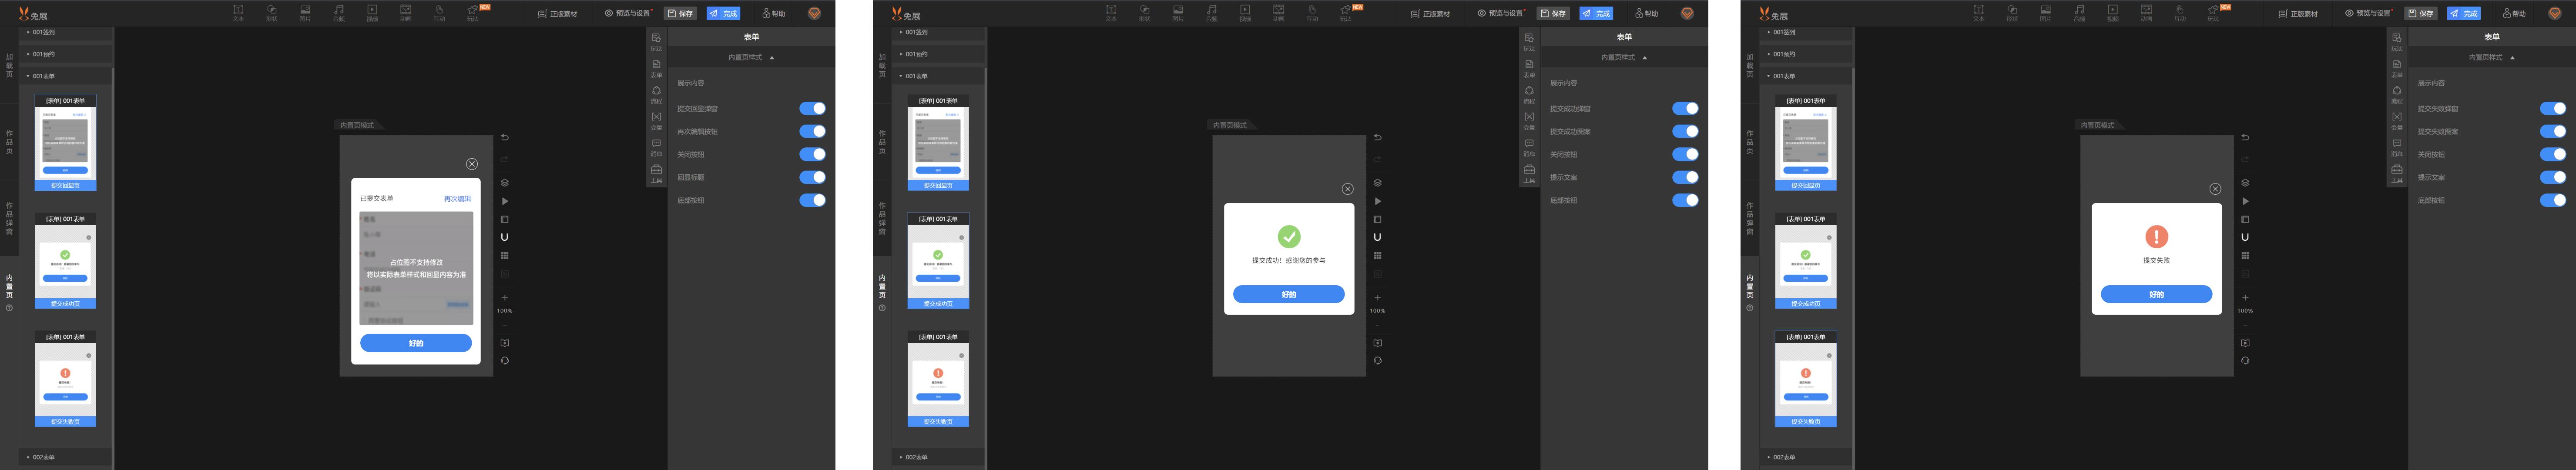Screen dimensions: 2576x470
Task: Toggle the 提交成功图案 switch
Action: coord(1685,131)
